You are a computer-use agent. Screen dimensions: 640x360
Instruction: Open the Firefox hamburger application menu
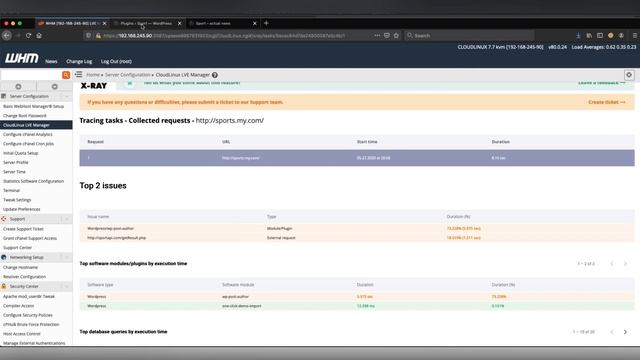pos(635,36)
